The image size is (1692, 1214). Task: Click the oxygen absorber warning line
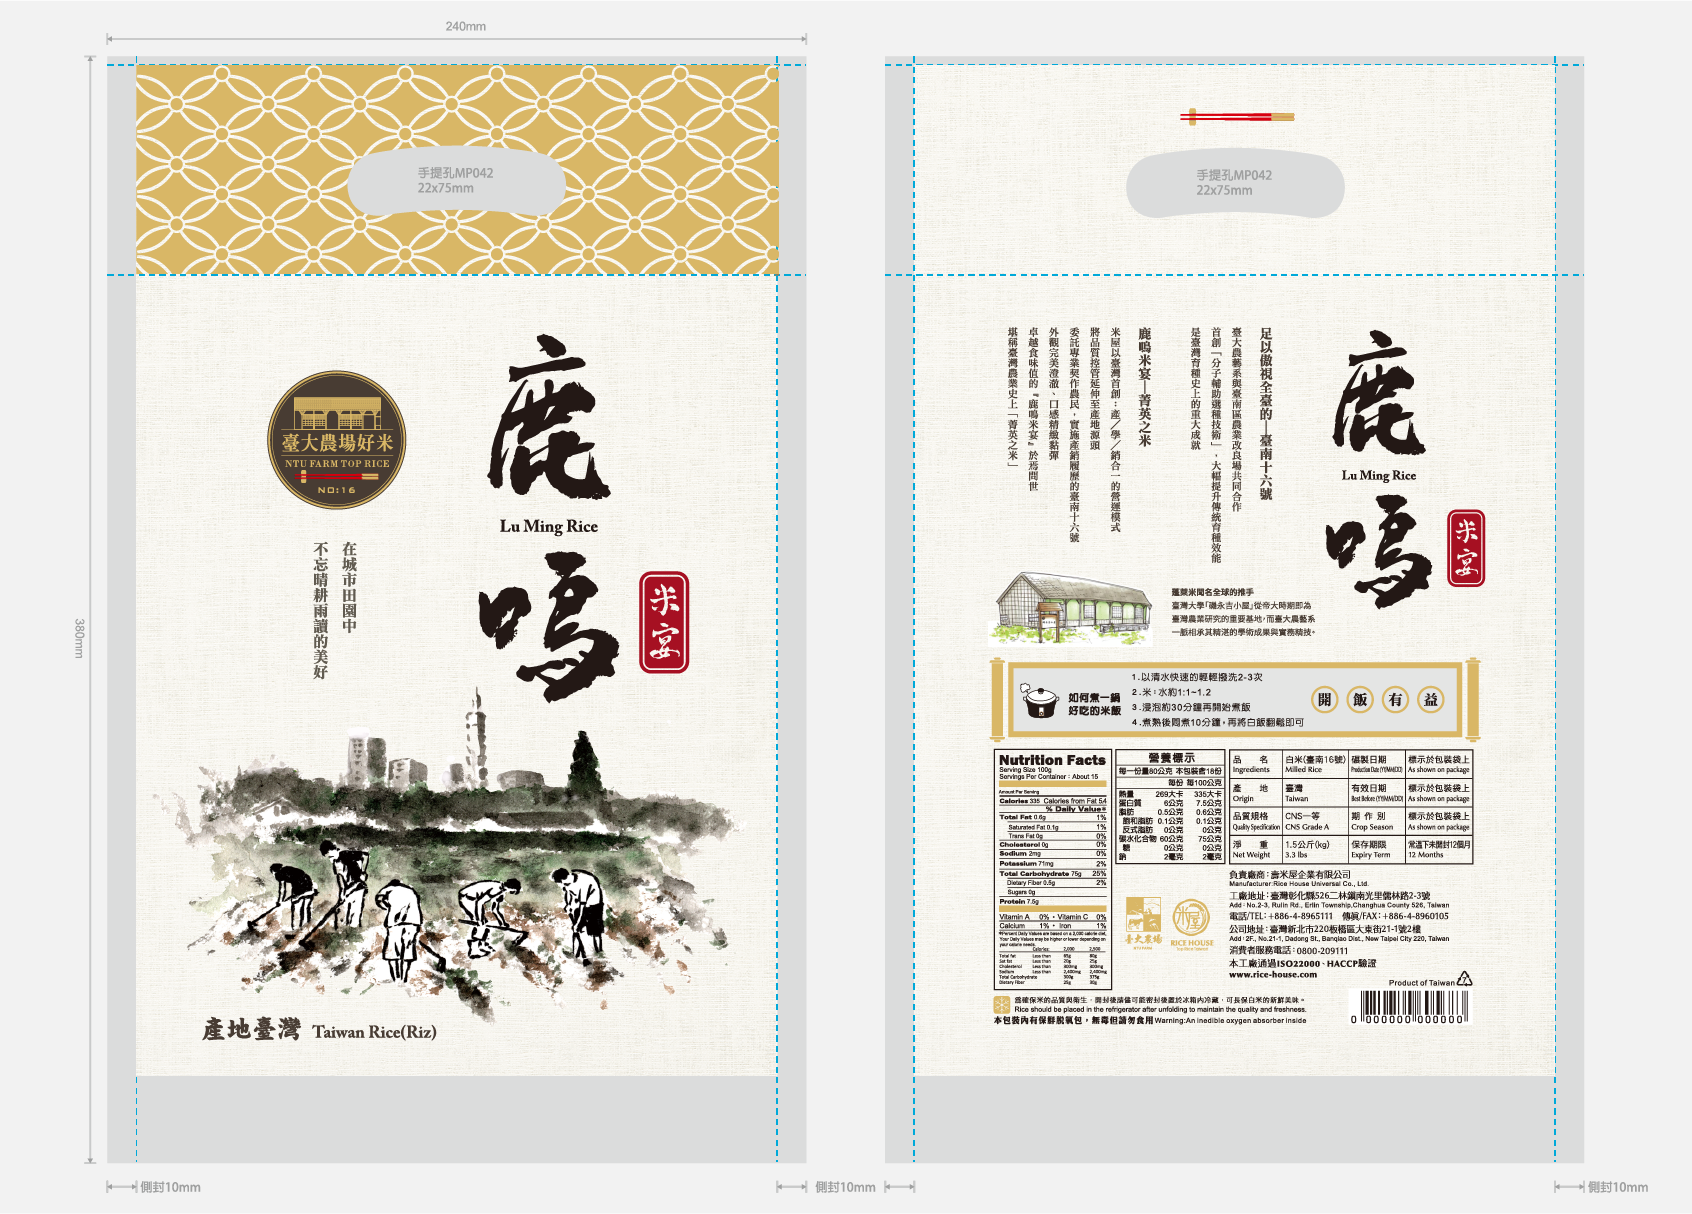(1150, 1021)
